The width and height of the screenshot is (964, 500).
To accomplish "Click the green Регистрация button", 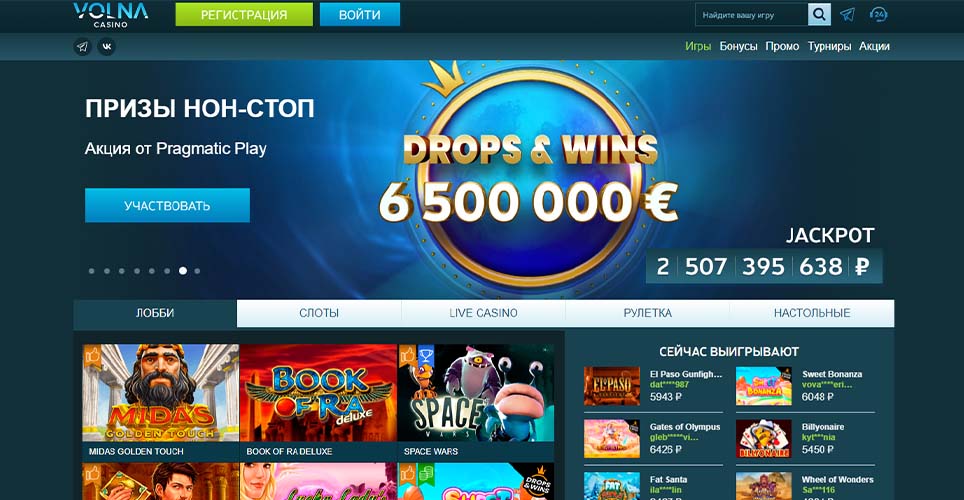I will tap(244, 15).
